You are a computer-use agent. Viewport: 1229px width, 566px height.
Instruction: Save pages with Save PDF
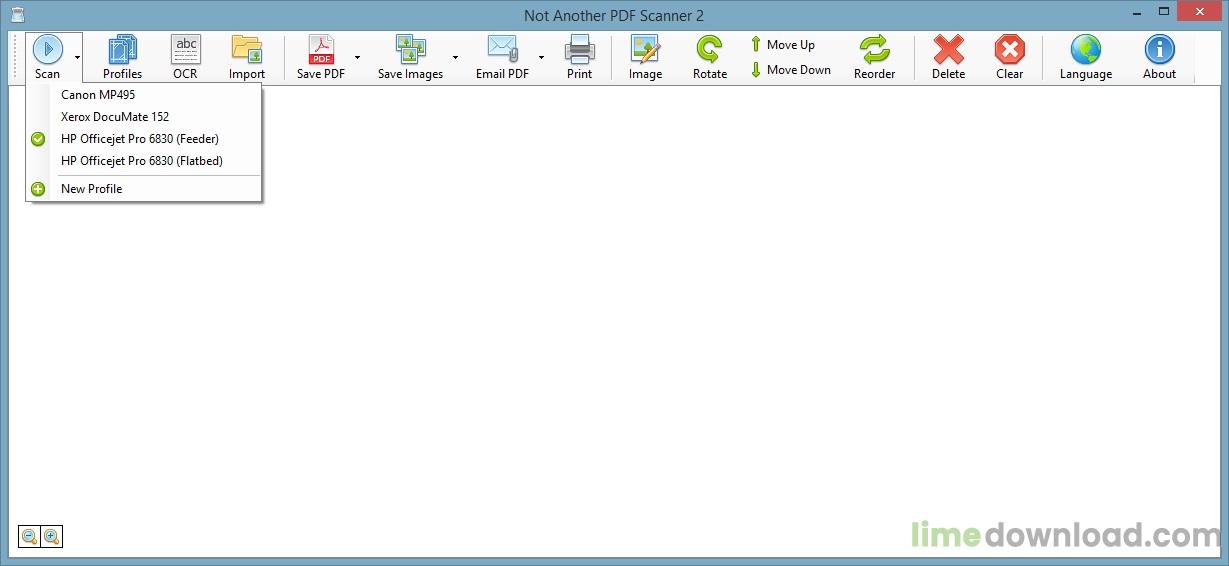(321, 57)
